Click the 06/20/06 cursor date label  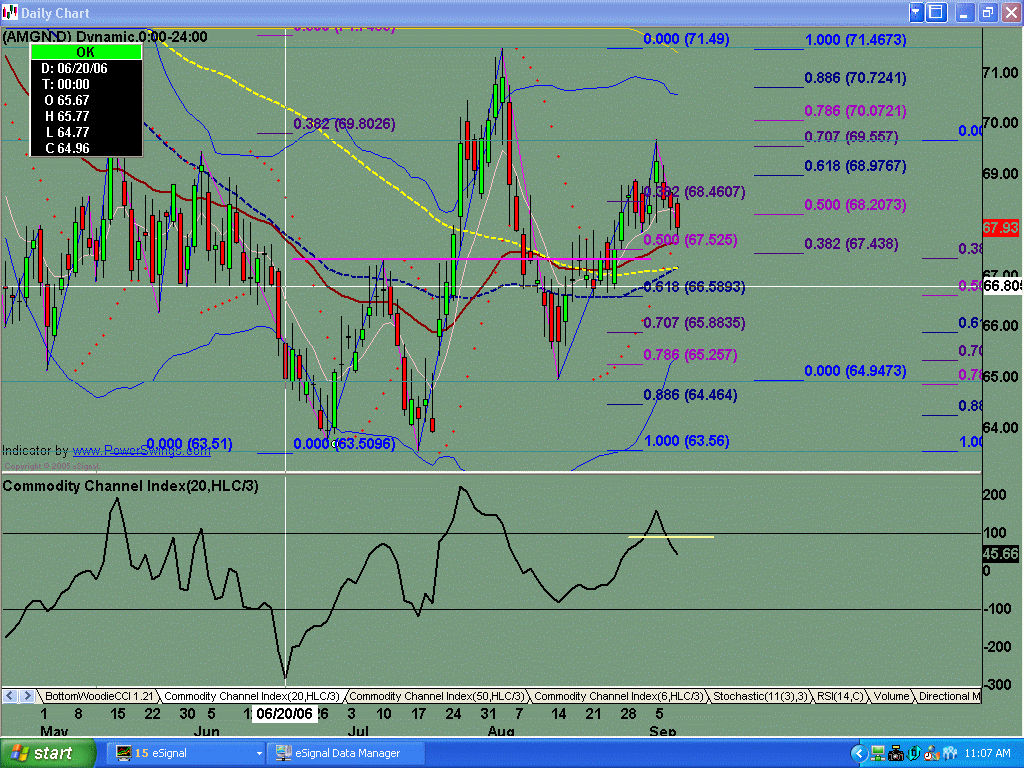[284, 713]
